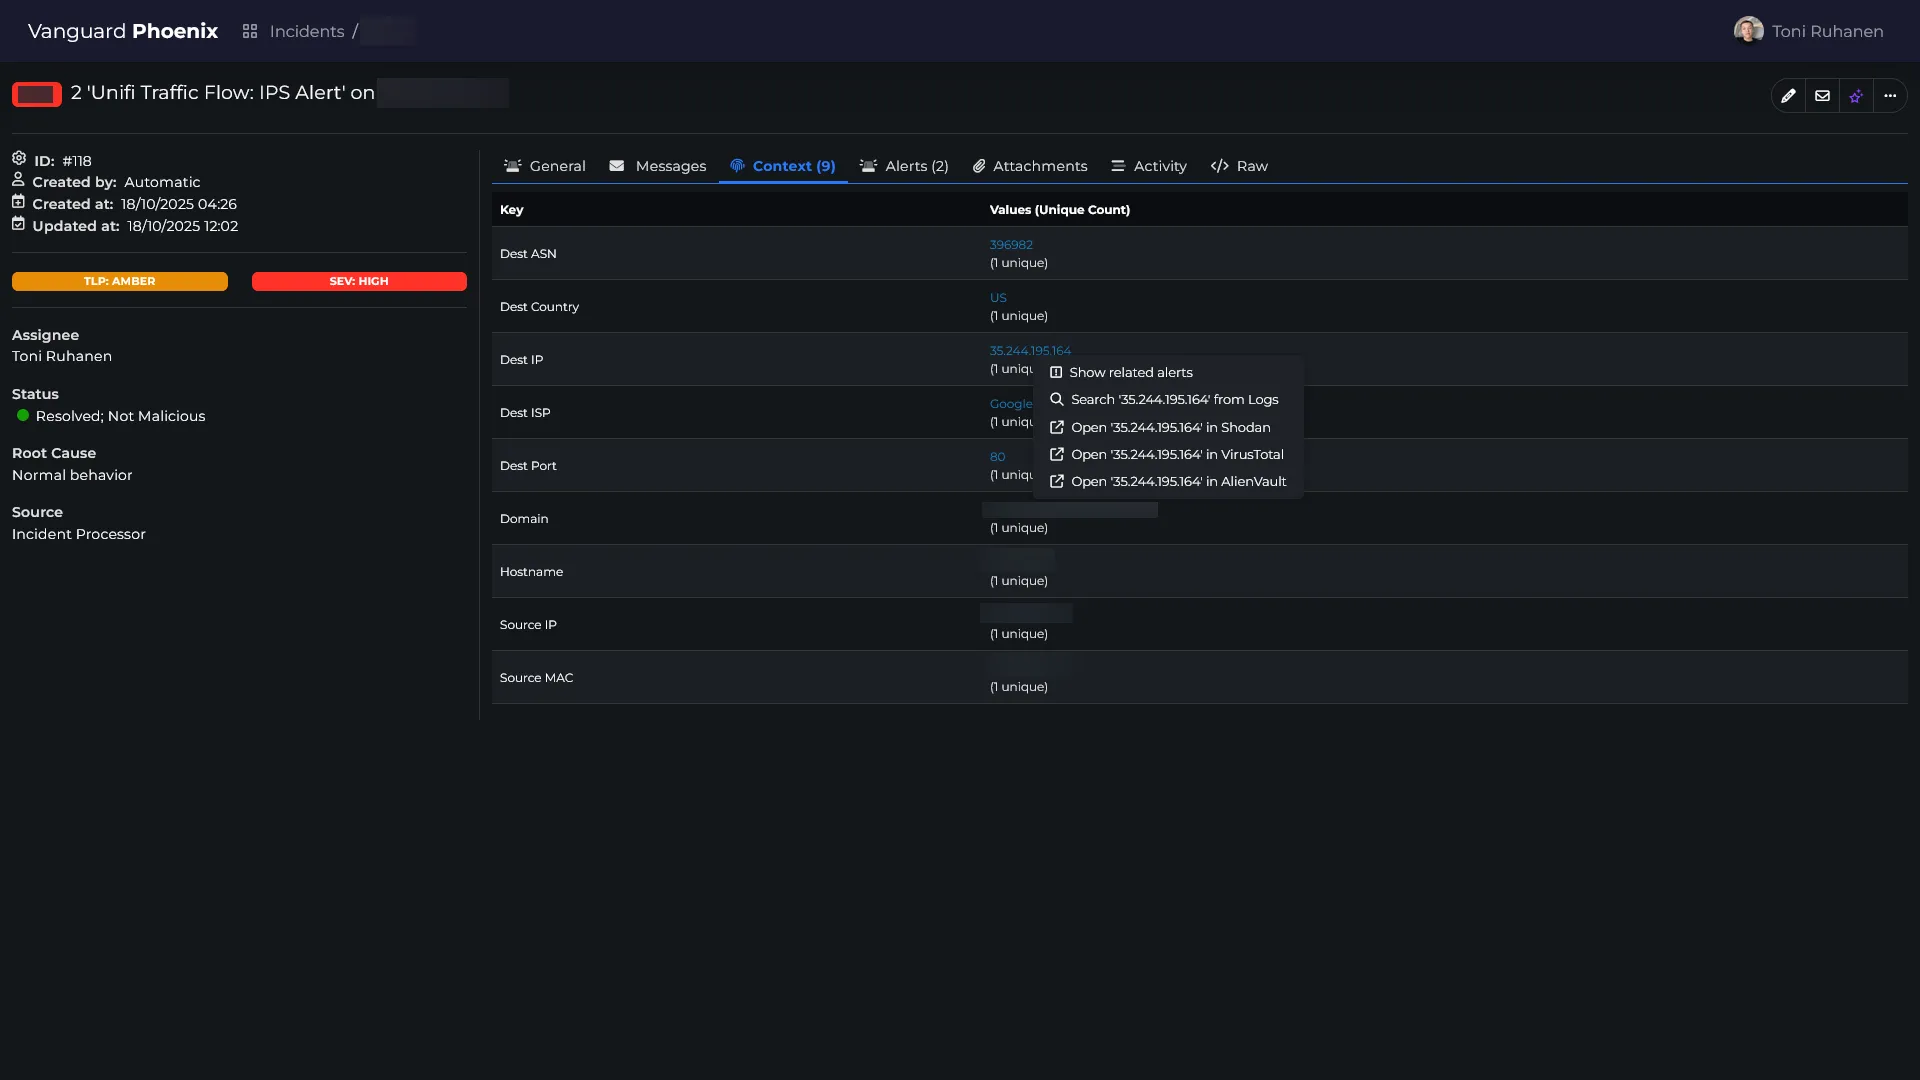Click the Incidents grid icon in breadcrumb
This screenshot has height=1080, width=1920.
point(250,32)
